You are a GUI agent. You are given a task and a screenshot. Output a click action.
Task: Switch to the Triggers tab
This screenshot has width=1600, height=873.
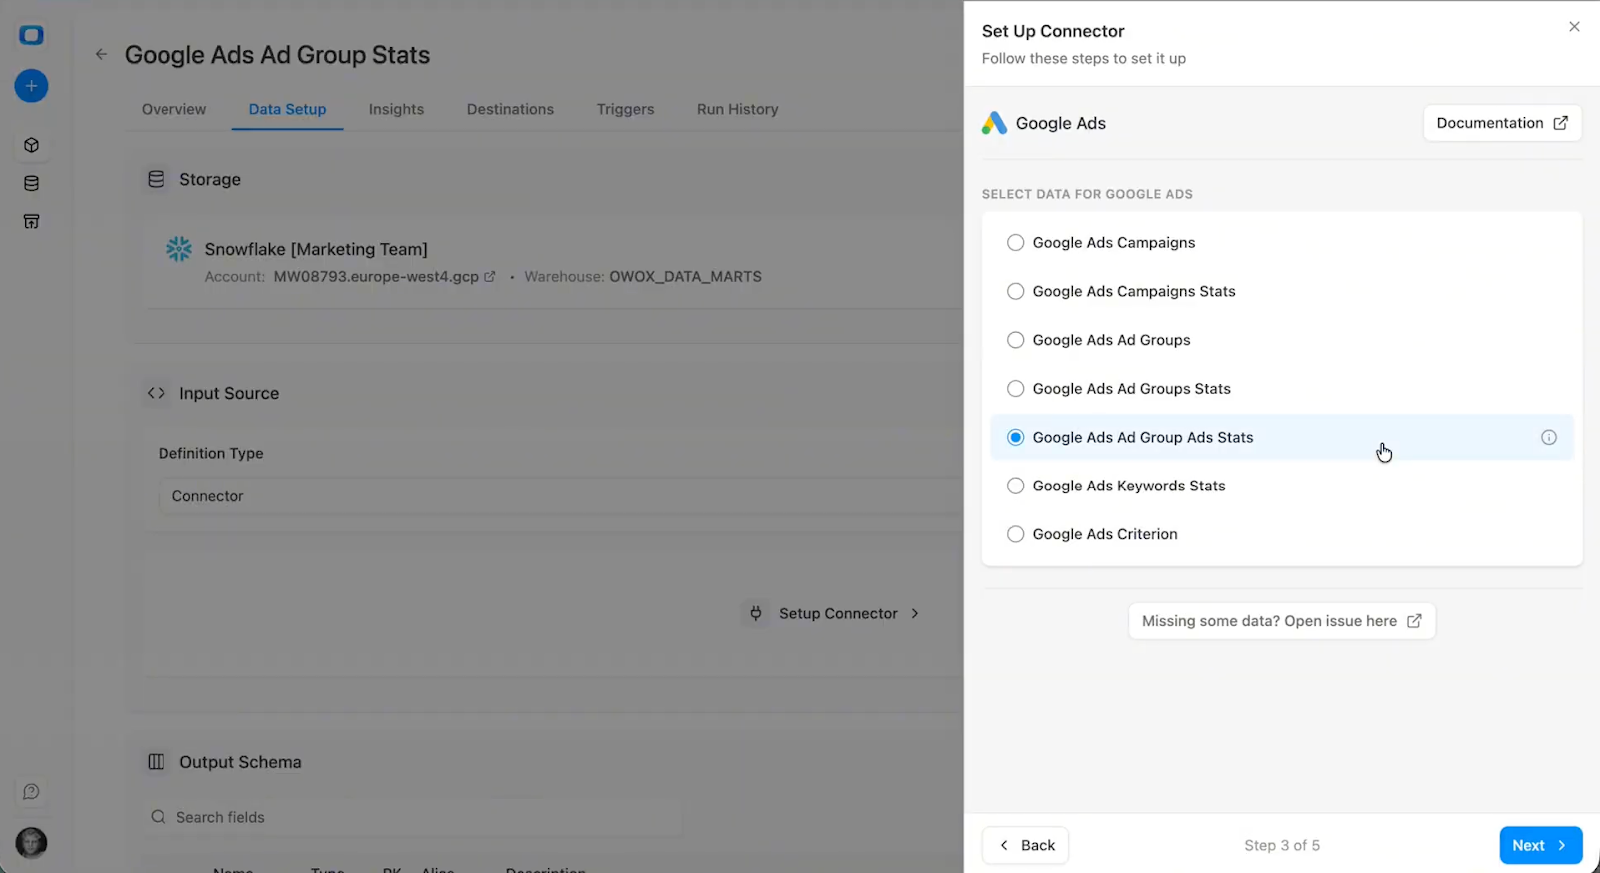625,109
